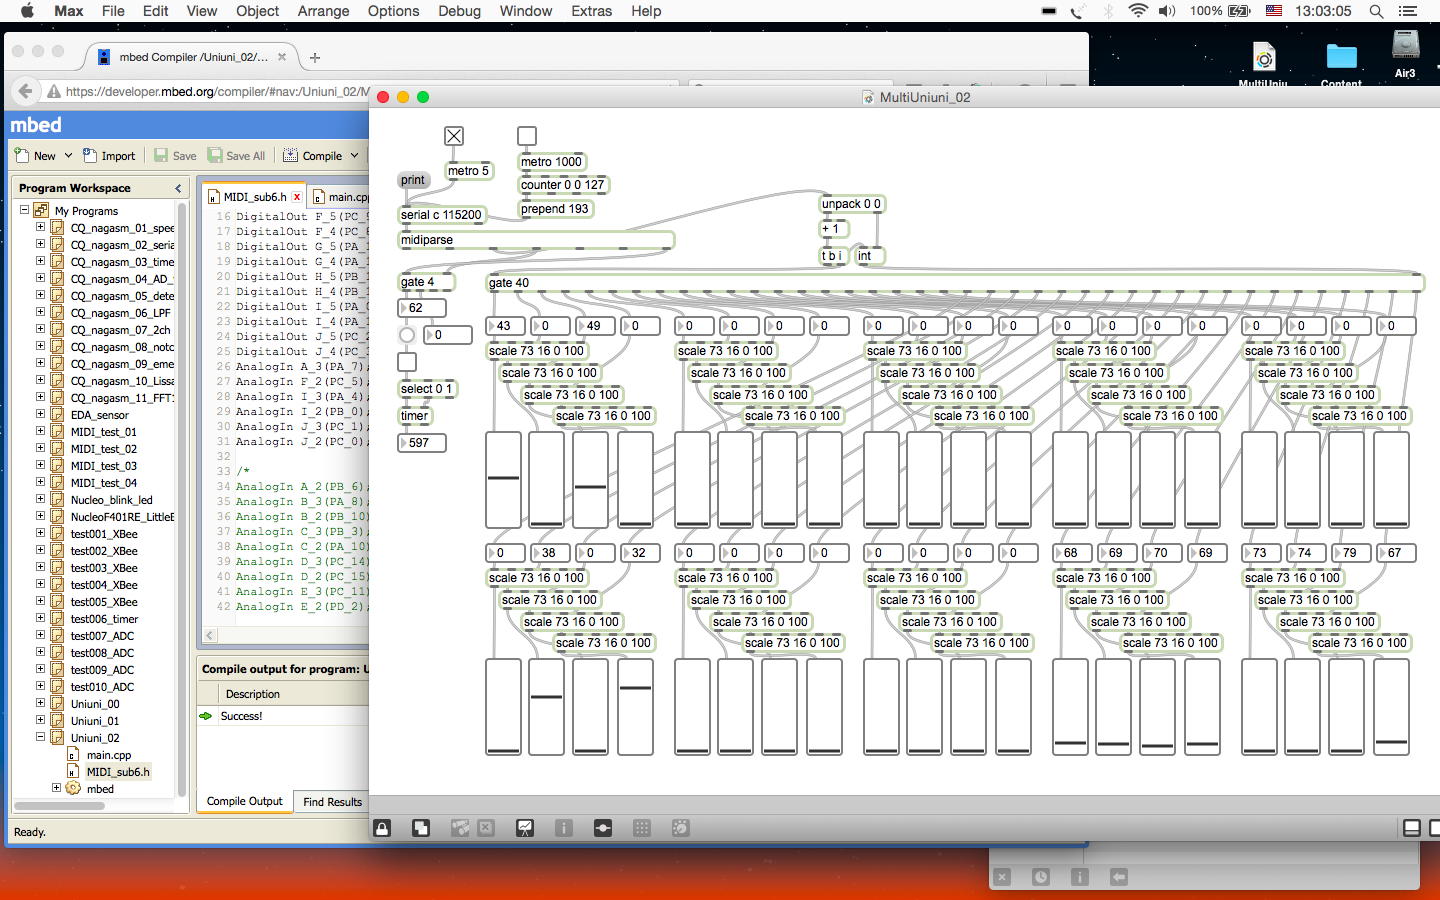Toggle the box above select 0 1
The width and height of the screenshot is (1440, 900).
coord(407,362)
